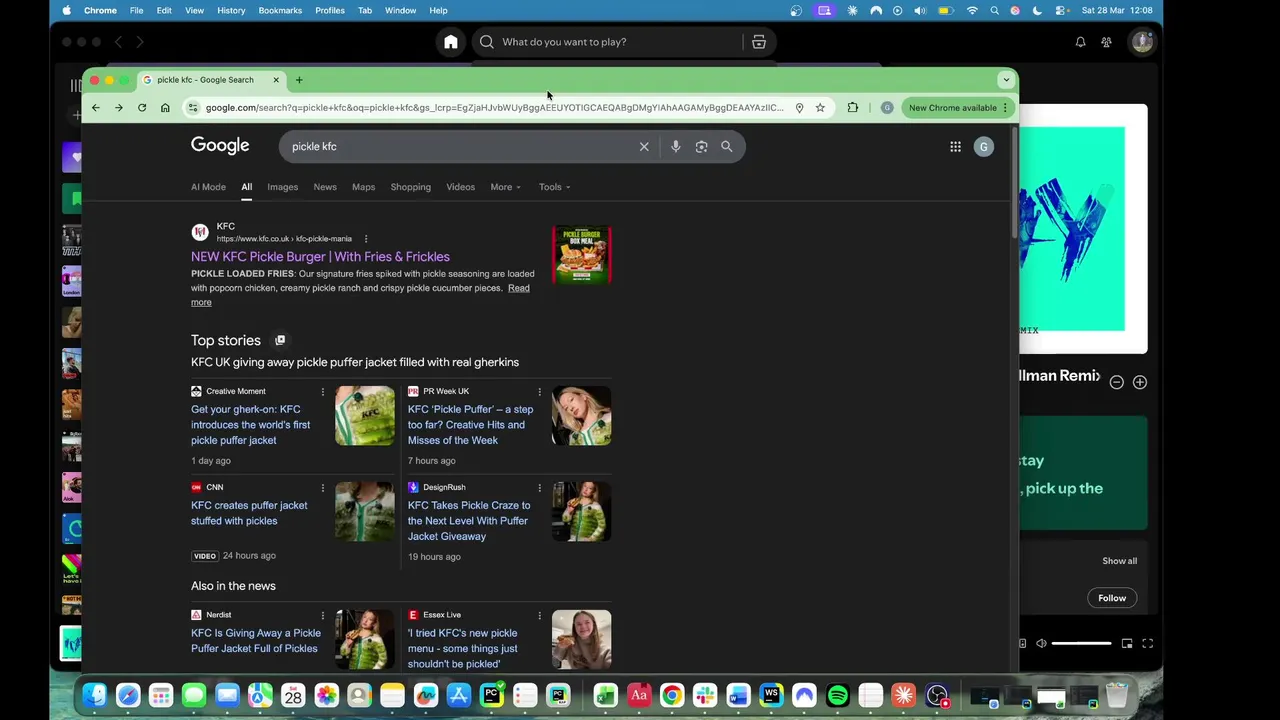Switch to News results tab
The image size is (1280, 720).
click(x=325, y=187)
